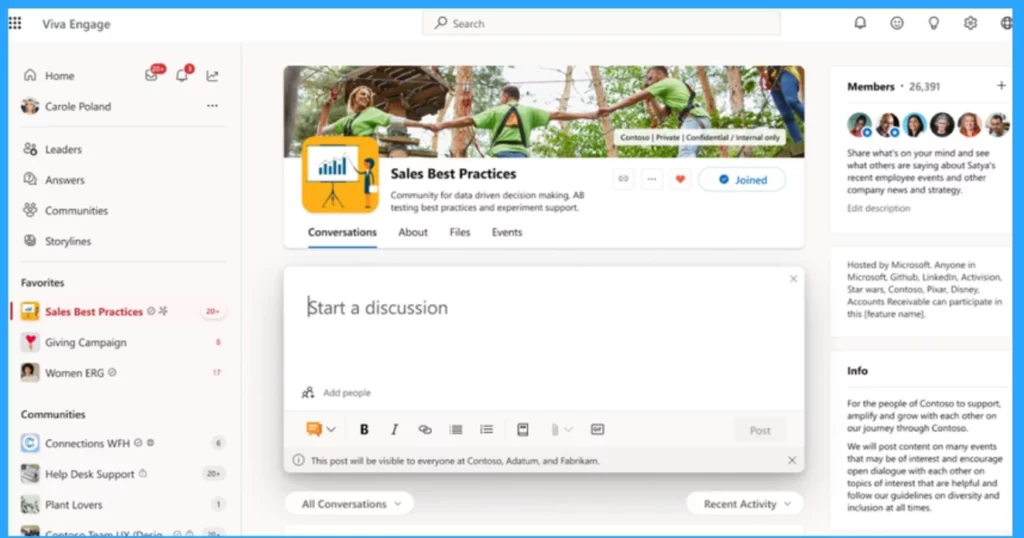Click the Members heading
The image size is (1024, 538).
coord(871,86)
